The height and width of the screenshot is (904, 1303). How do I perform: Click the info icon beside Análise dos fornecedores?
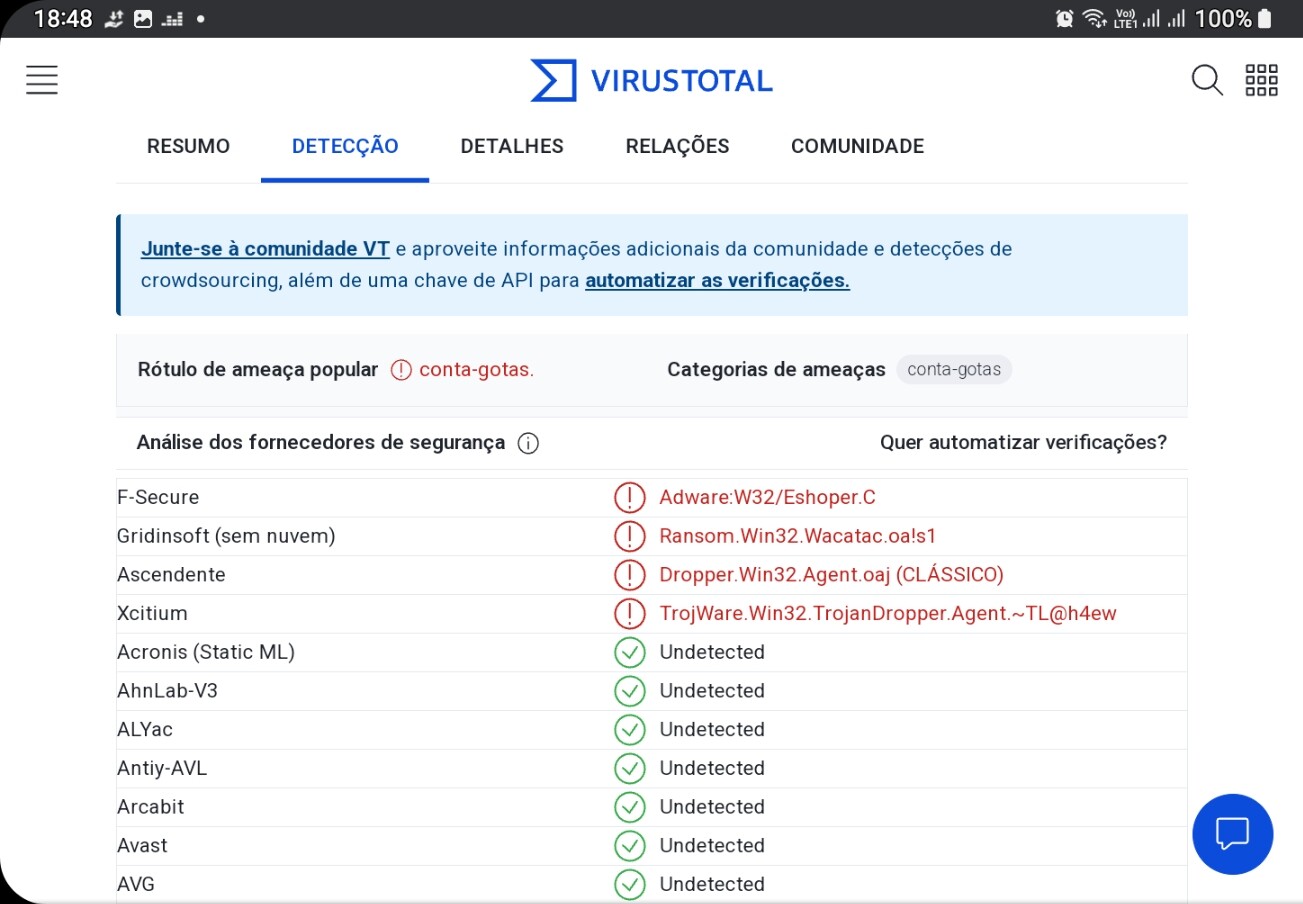pyautogui.click(x=528, y=443)
